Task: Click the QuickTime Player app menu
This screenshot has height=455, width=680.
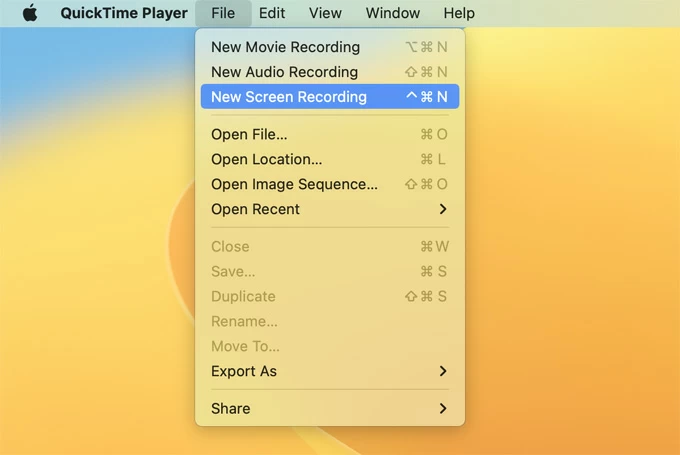Action: [x=123, y=13]
